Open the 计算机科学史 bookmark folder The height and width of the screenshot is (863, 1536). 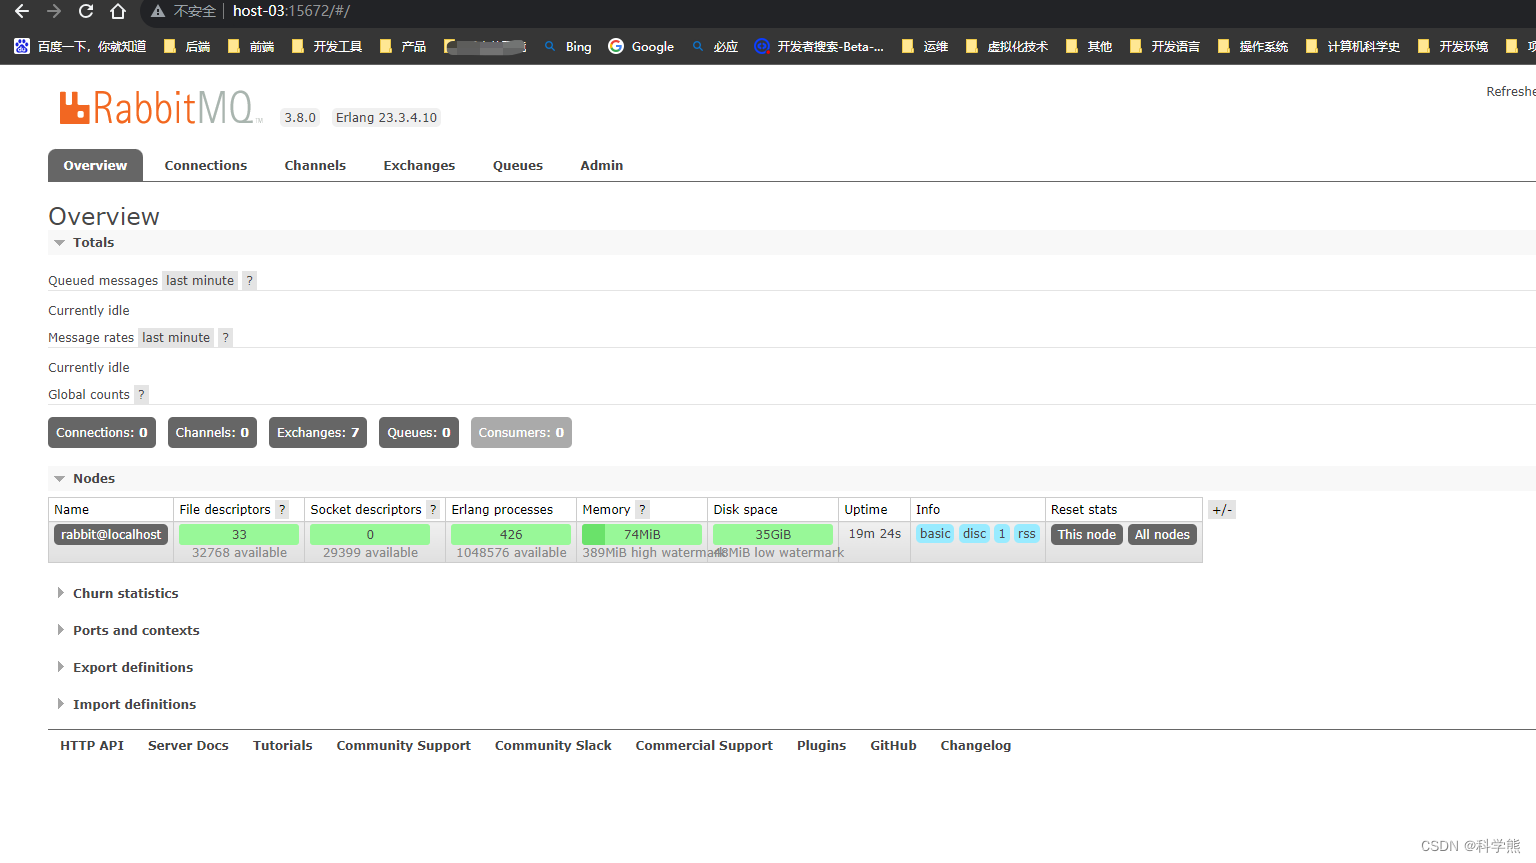point(1353,46)
